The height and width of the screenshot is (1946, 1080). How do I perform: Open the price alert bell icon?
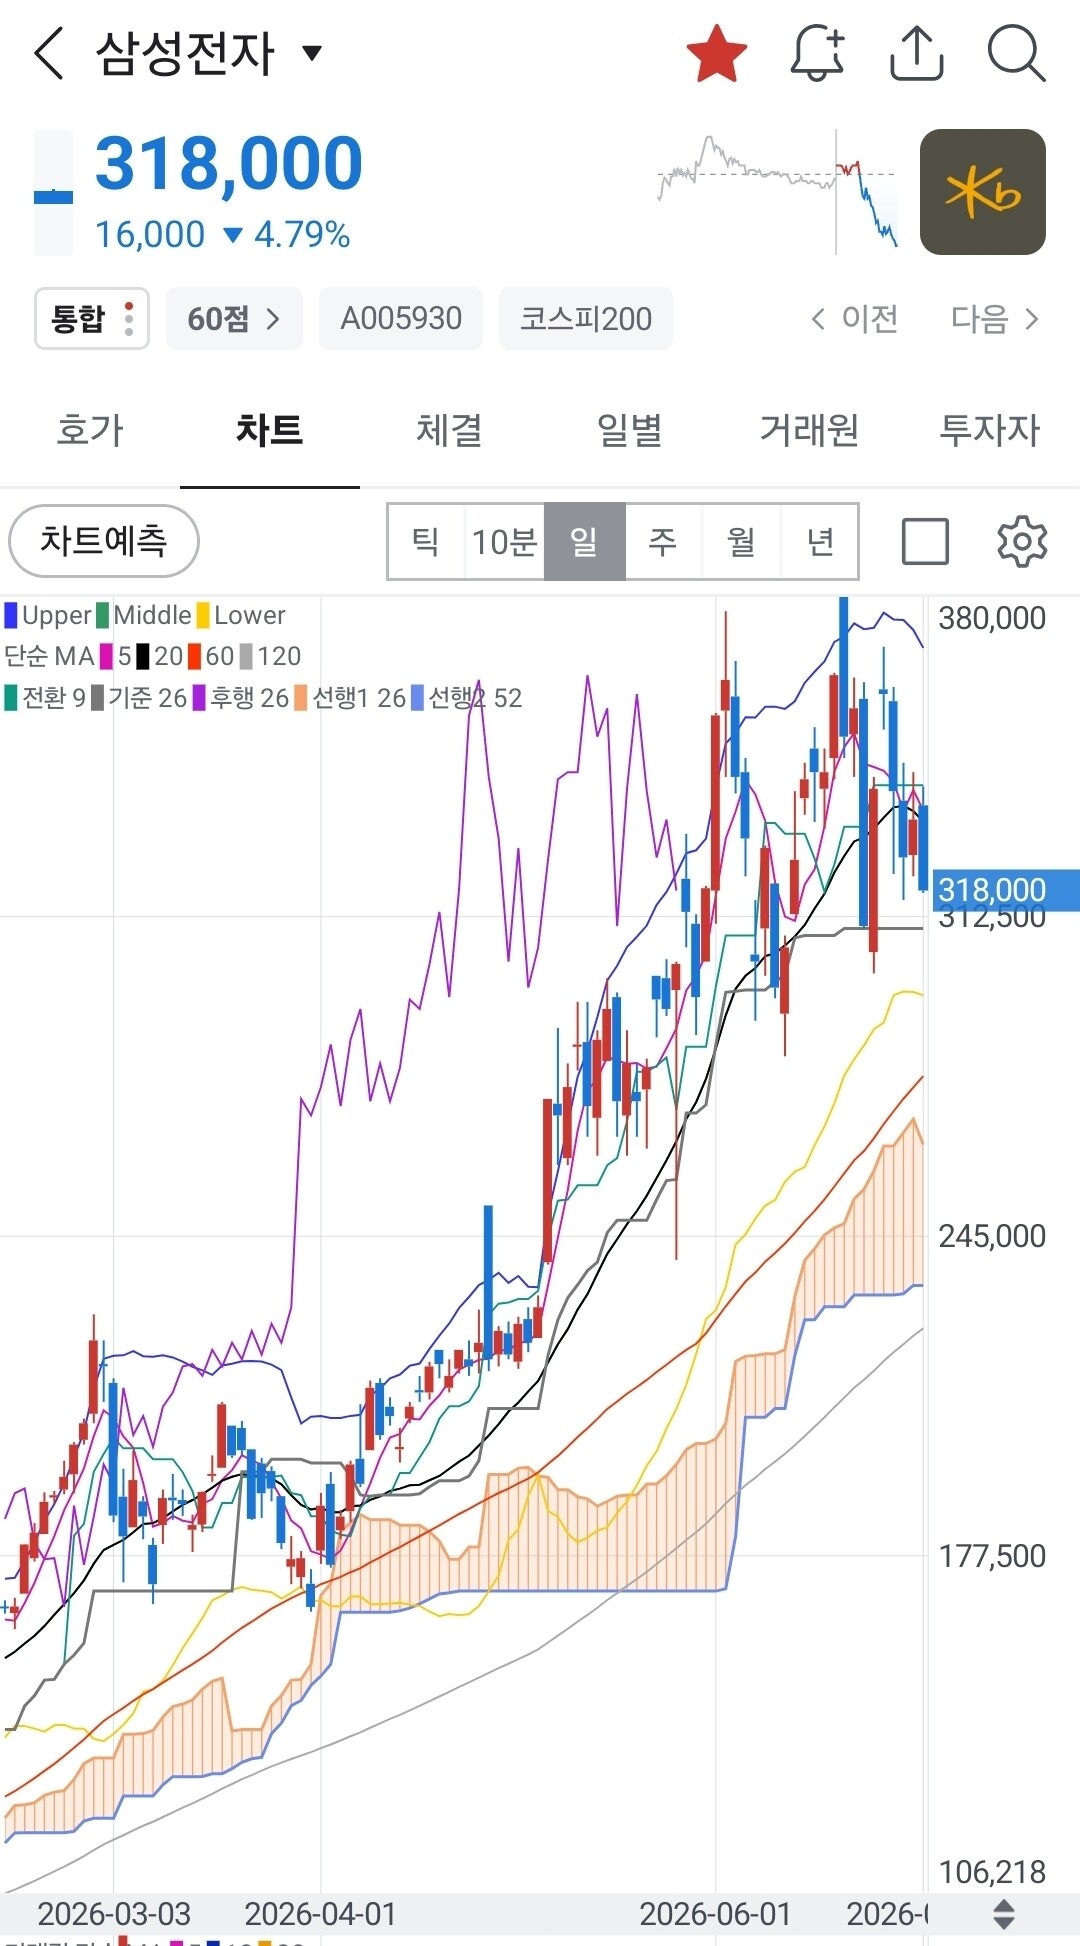point(817,53)
